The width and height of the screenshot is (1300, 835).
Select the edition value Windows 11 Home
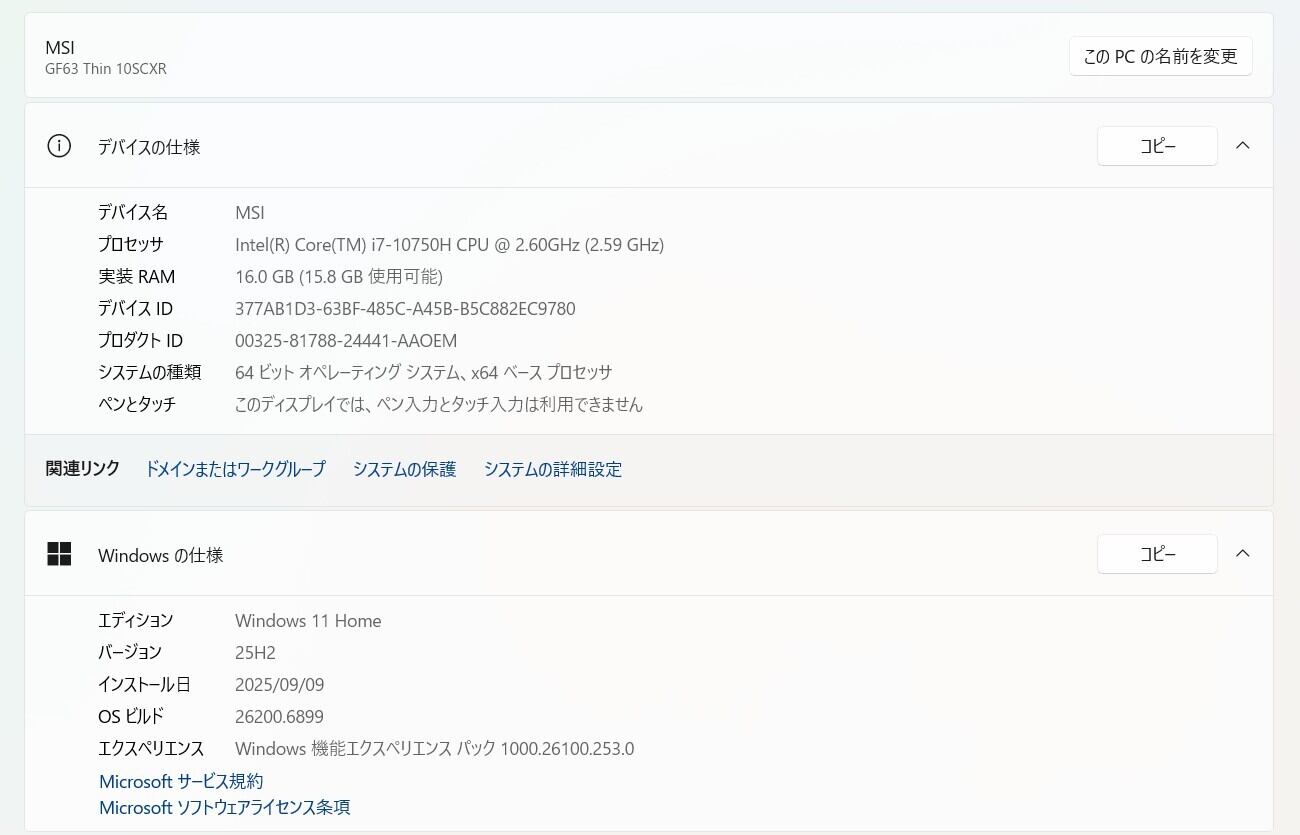(308, 620)
